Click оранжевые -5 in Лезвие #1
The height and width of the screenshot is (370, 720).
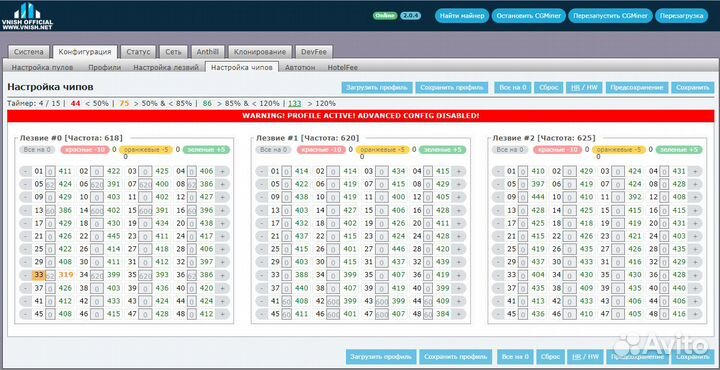pyautogui.click(x=382, y=150)
